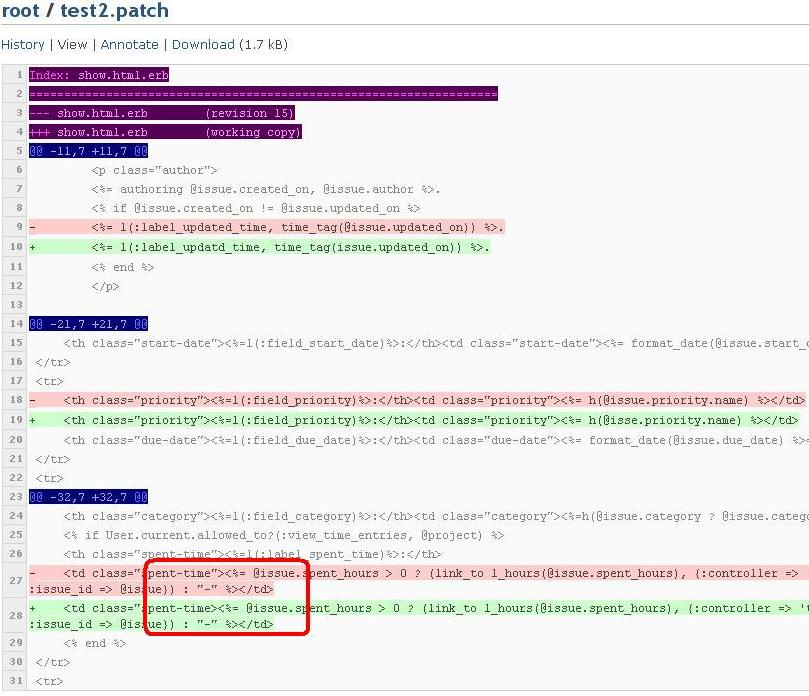Click the added spent-time td line 28

[419, 616]
